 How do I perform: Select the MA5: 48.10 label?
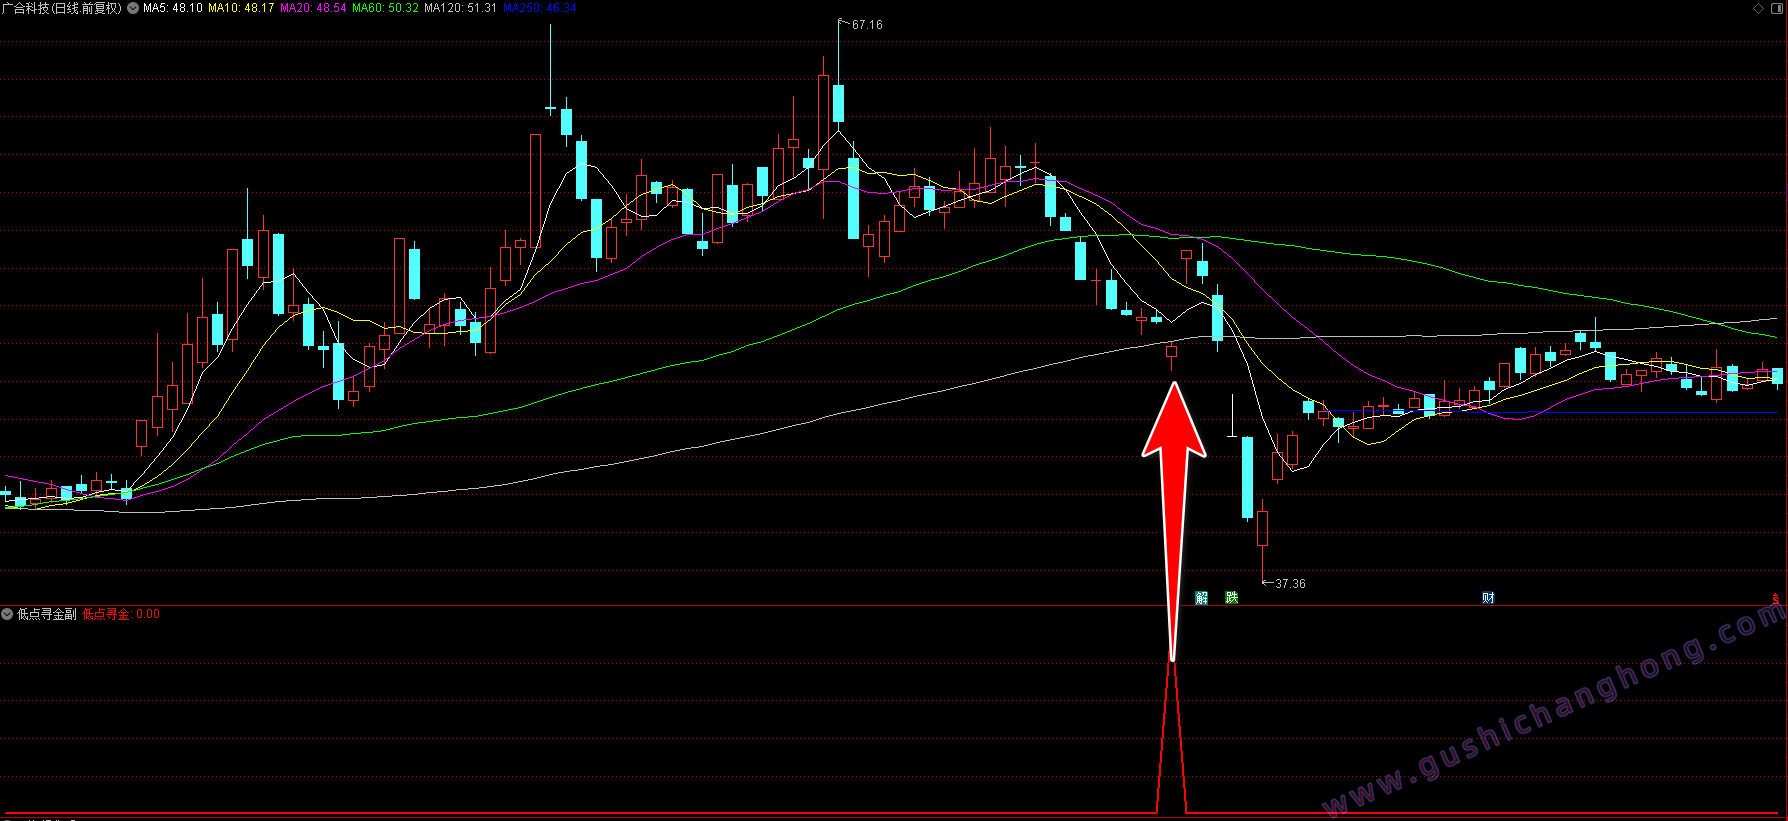click(173, 8)
